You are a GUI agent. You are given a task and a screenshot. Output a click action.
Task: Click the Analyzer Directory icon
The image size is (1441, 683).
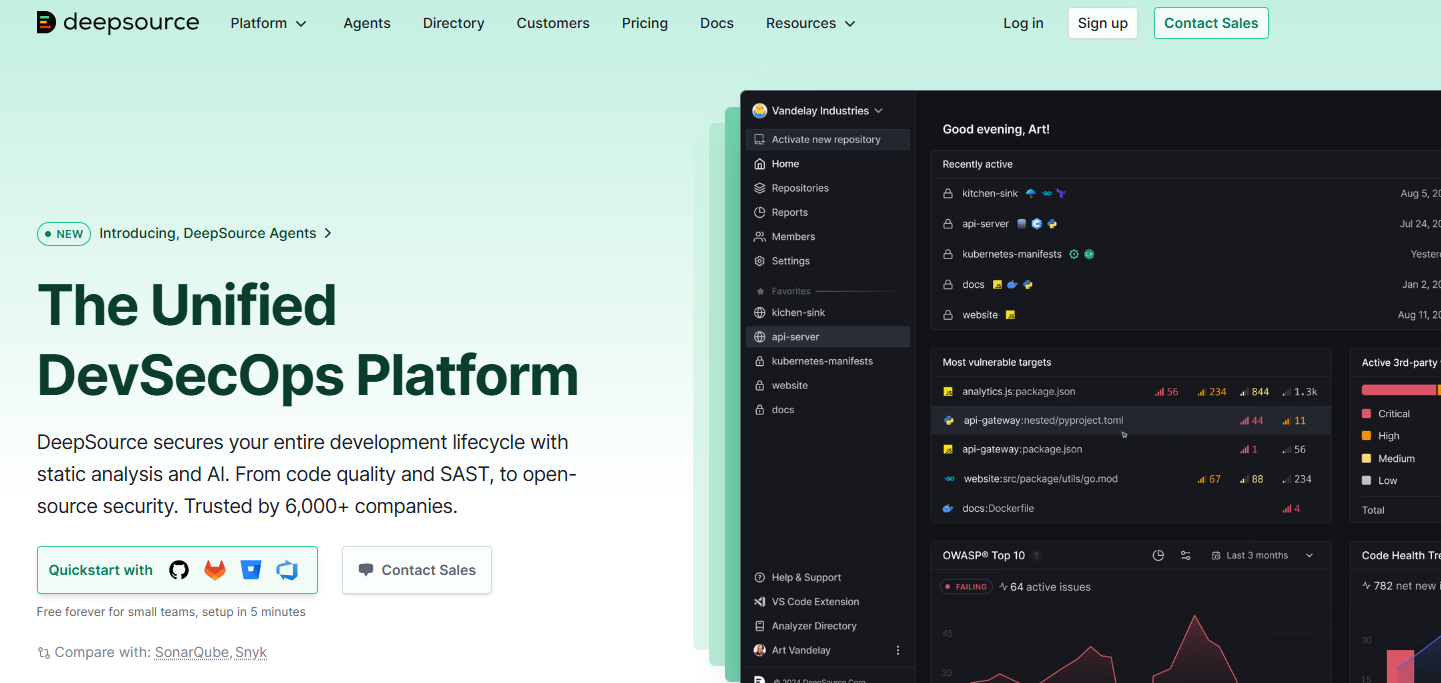tap(760, 626)
